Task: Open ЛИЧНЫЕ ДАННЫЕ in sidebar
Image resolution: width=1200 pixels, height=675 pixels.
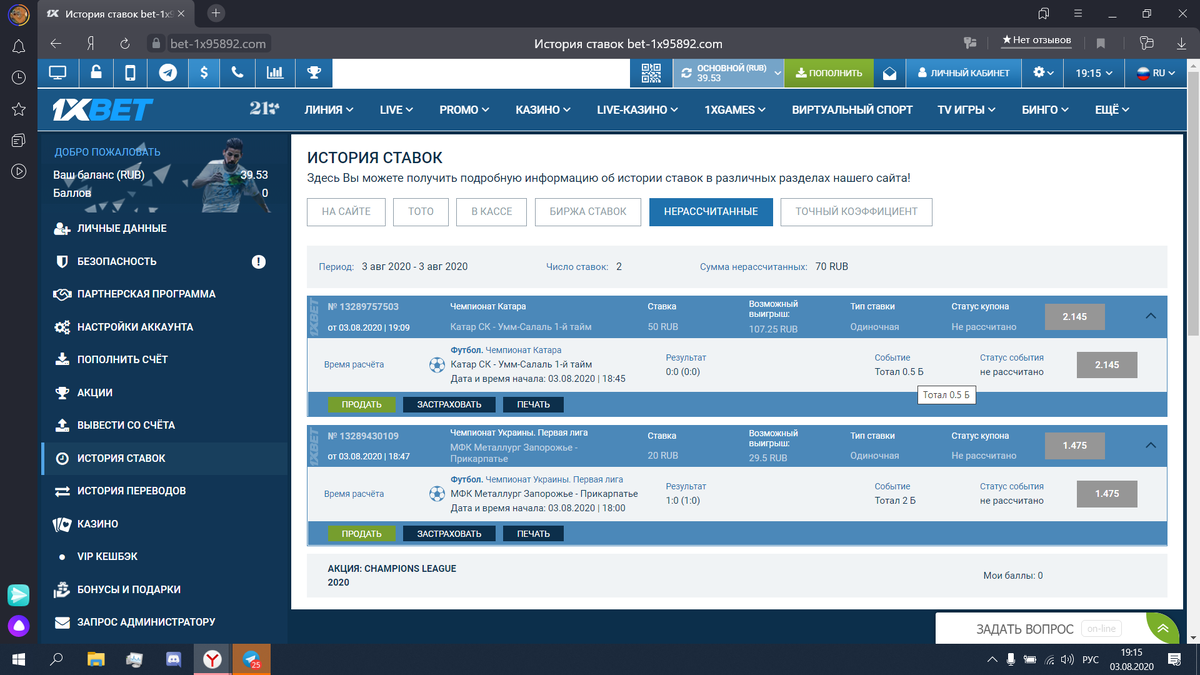Action: click(165, 228)
